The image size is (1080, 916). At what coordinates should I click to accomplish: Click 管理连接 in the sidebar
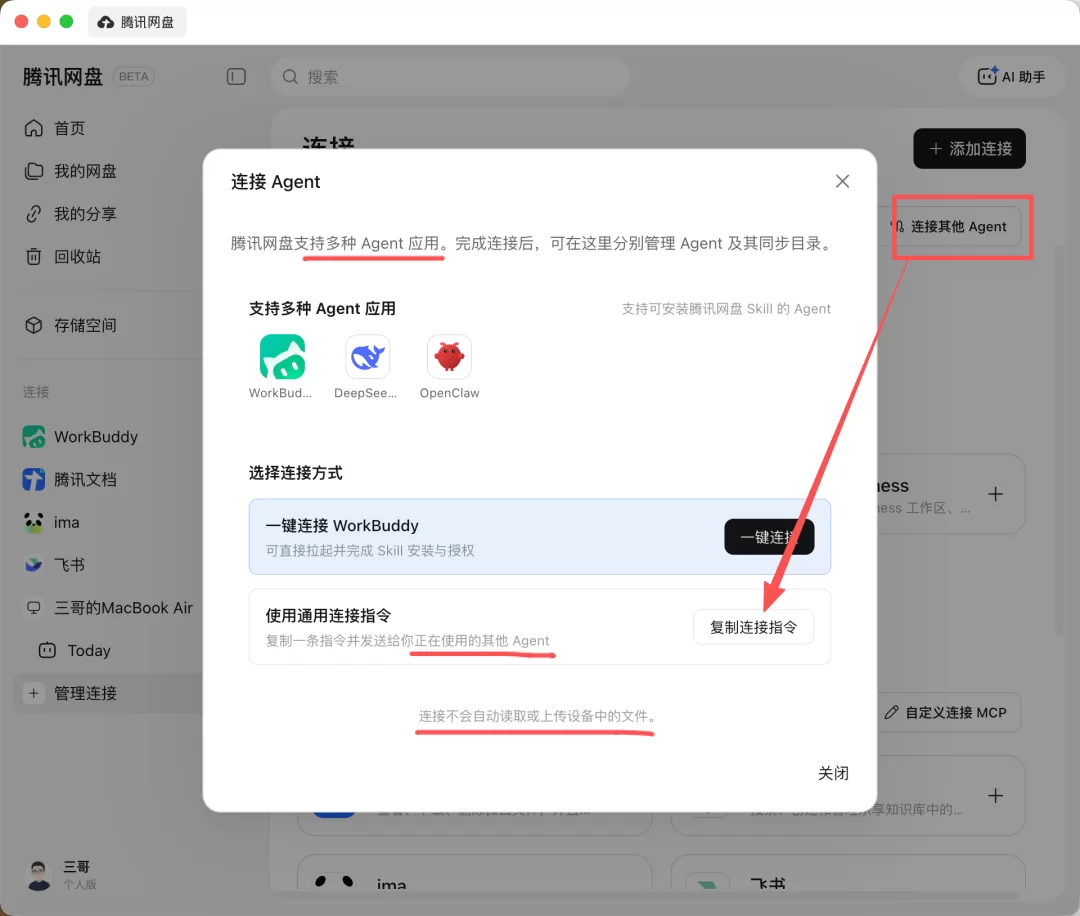pos(107,693)
